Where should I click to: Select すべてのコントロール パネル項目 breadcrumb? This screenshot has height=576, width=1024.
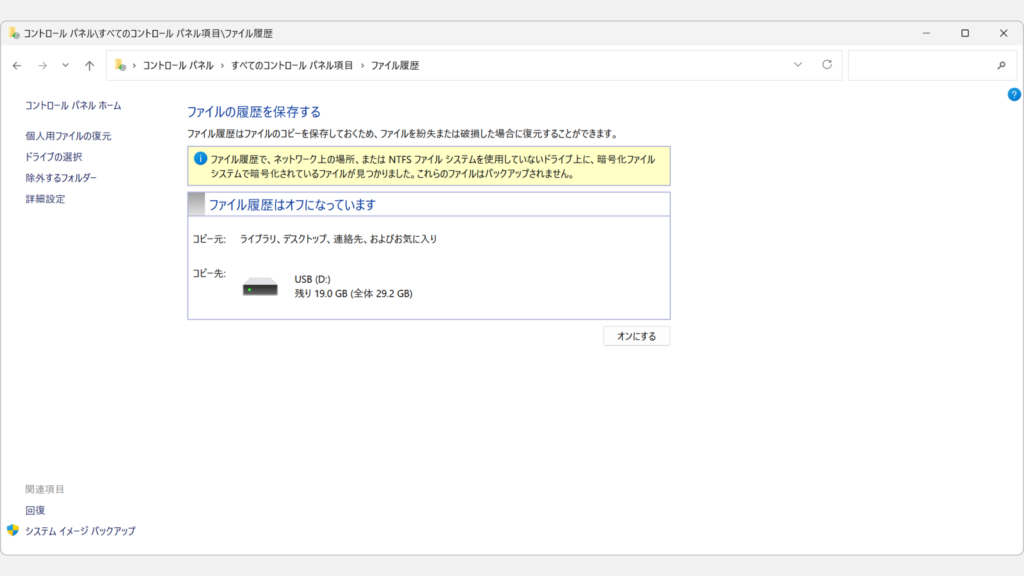(x=292, y=65)
